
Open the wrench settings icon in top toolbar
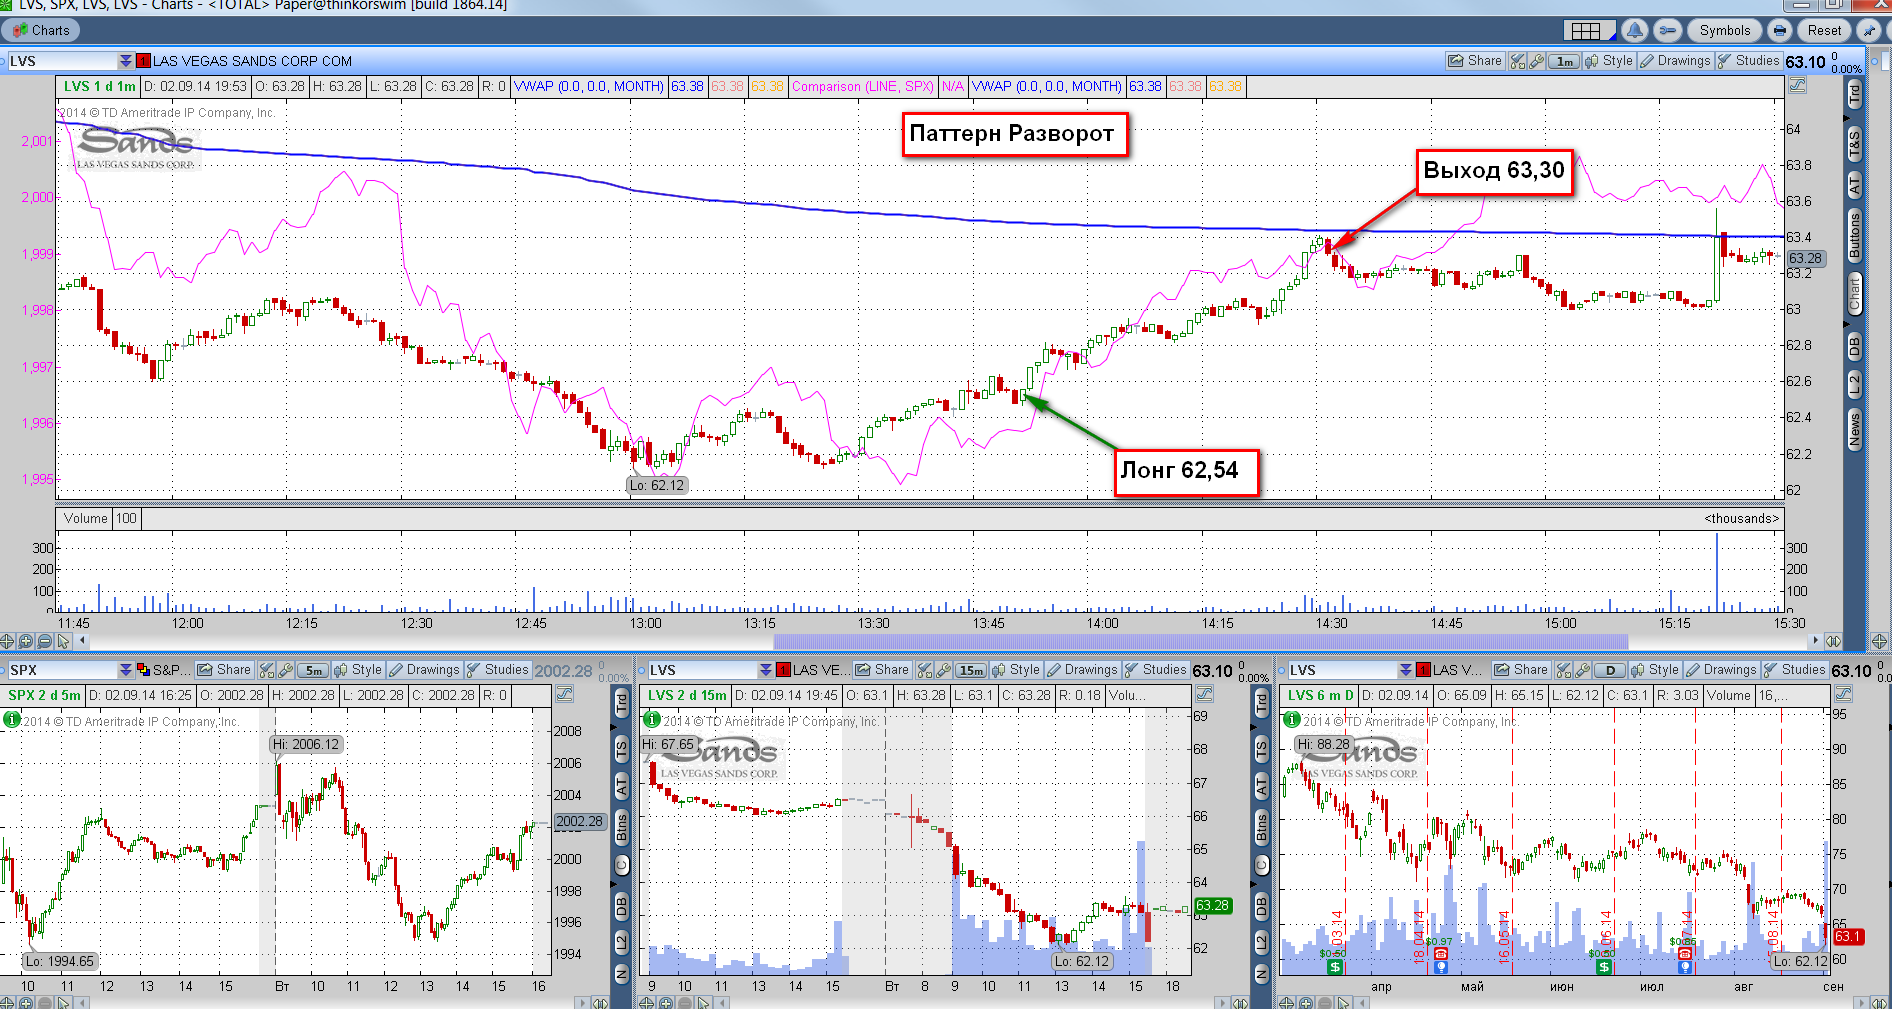pos(1667,30)
